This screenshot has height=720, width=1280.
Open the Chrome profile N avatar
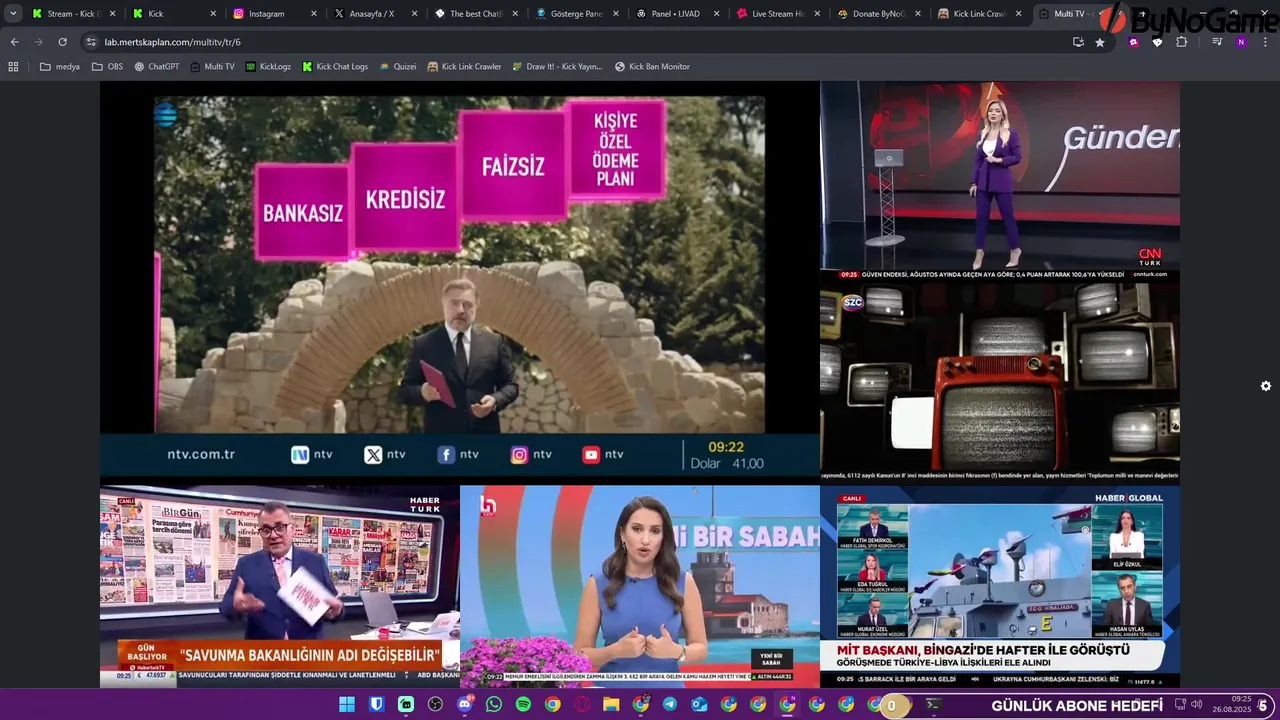click(x=1241, y=42)
